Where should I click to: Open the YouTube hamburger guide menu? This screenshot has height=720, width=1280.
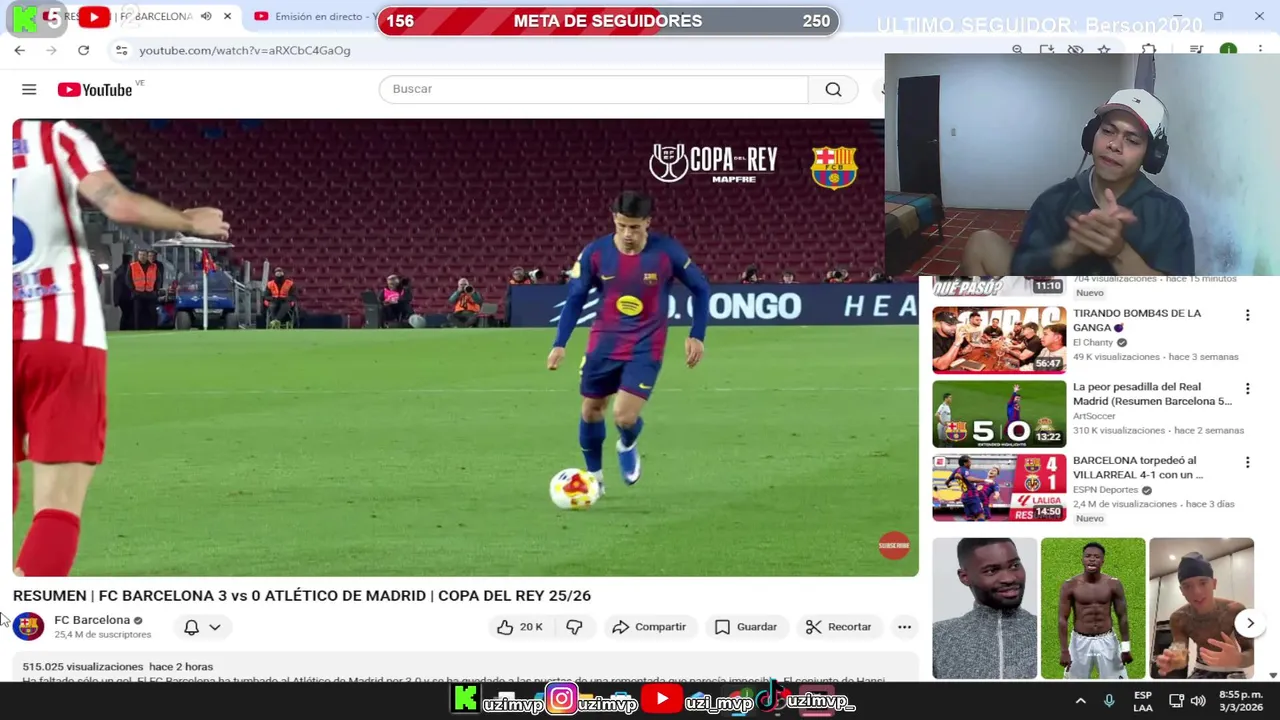[x=29, y=90]
